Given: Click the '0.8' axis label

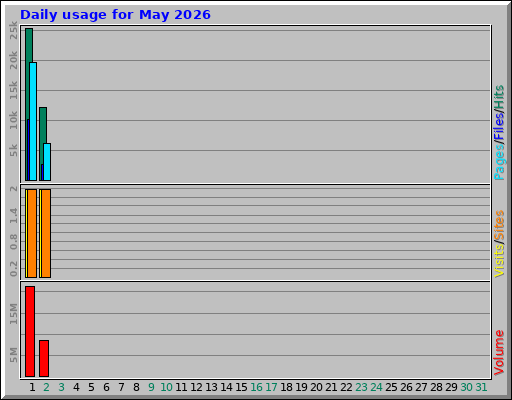Looking at the screenshot, I should (13, 242).
